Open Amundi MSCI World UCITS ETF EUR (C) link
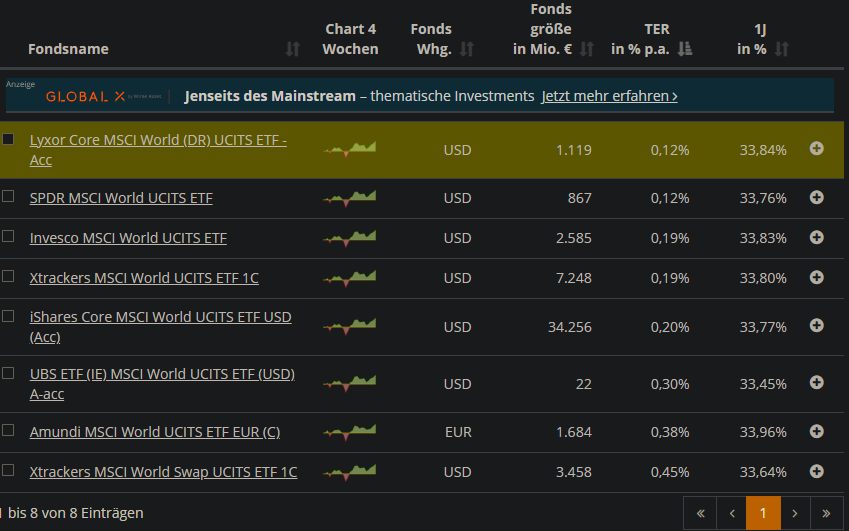849x531 pixels. point(155,432)
